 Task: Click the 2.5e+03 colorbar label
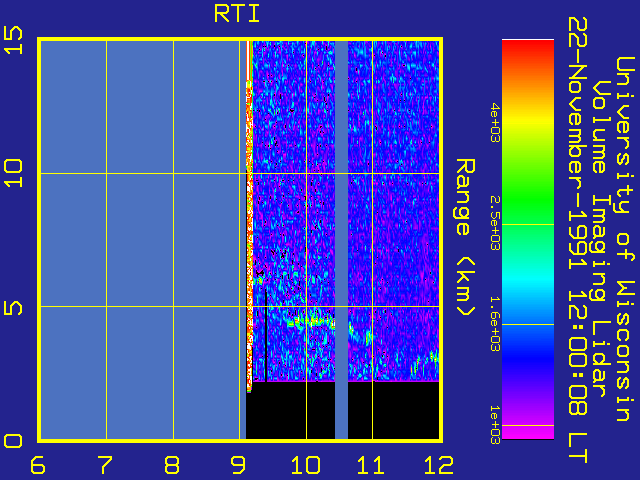(x=495, y=223)
